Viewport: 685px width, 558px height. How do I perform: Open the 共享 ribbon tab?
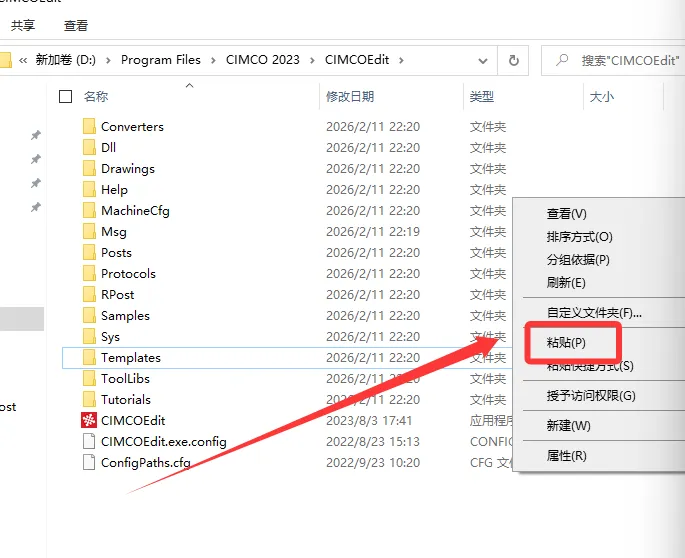coord(23,25)
